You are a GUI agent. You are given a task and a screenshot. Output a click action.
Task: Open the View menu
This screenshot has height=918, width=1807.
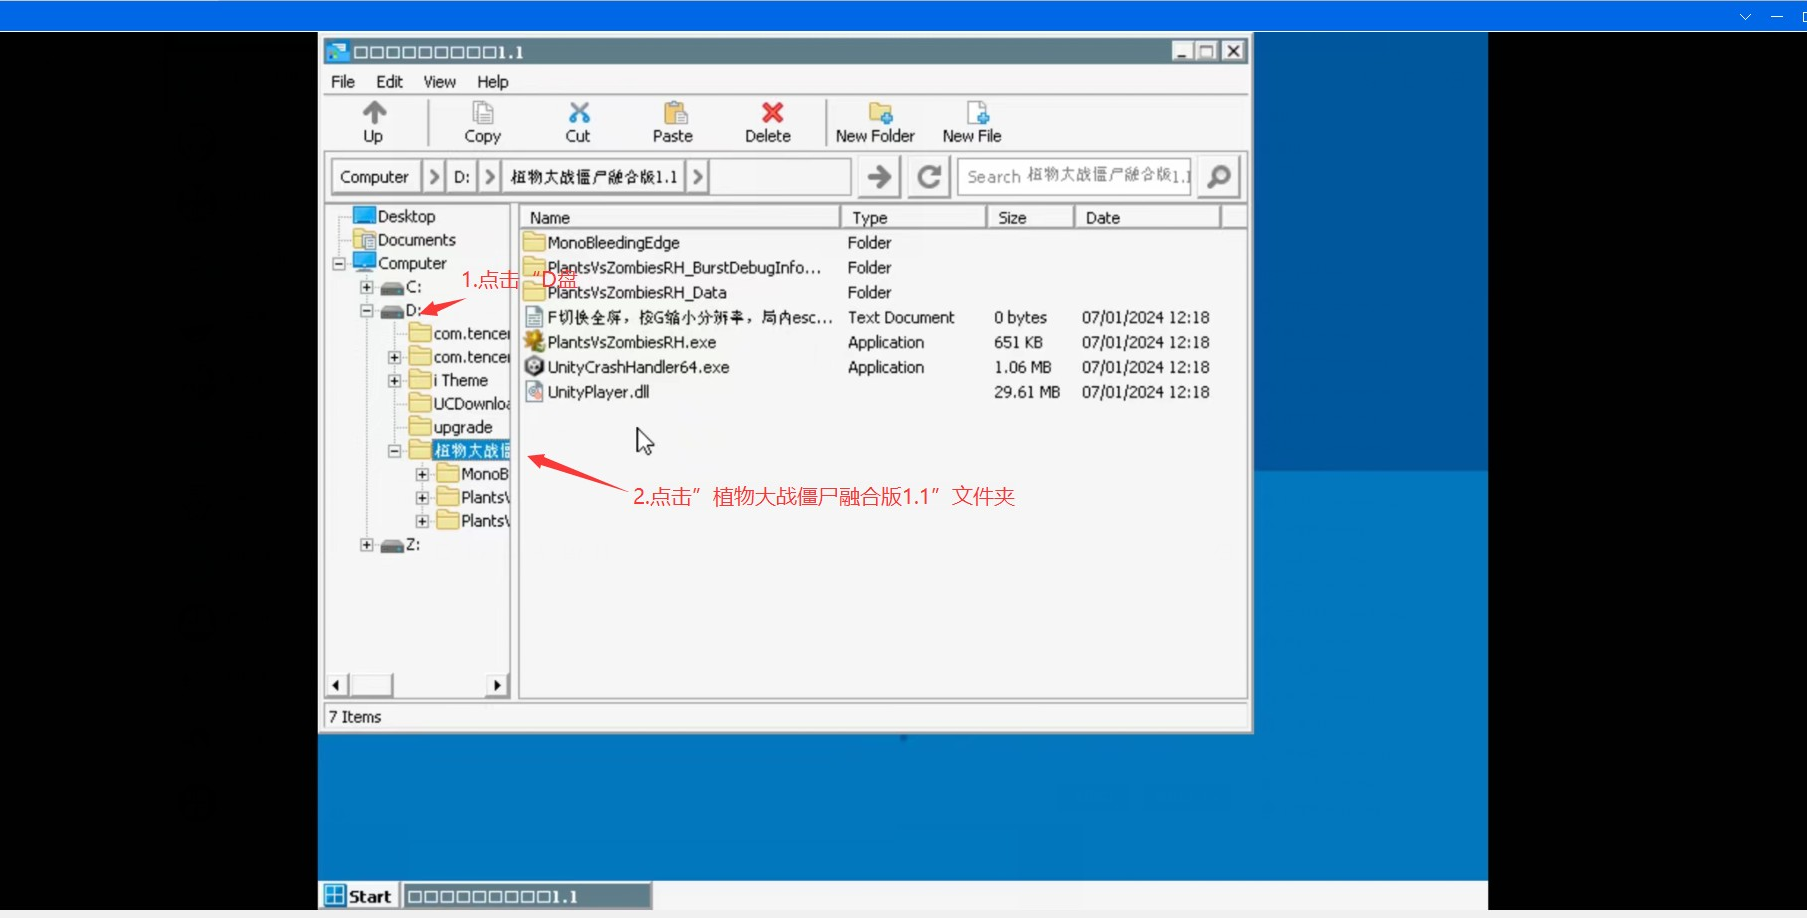(x=439, y=82)
